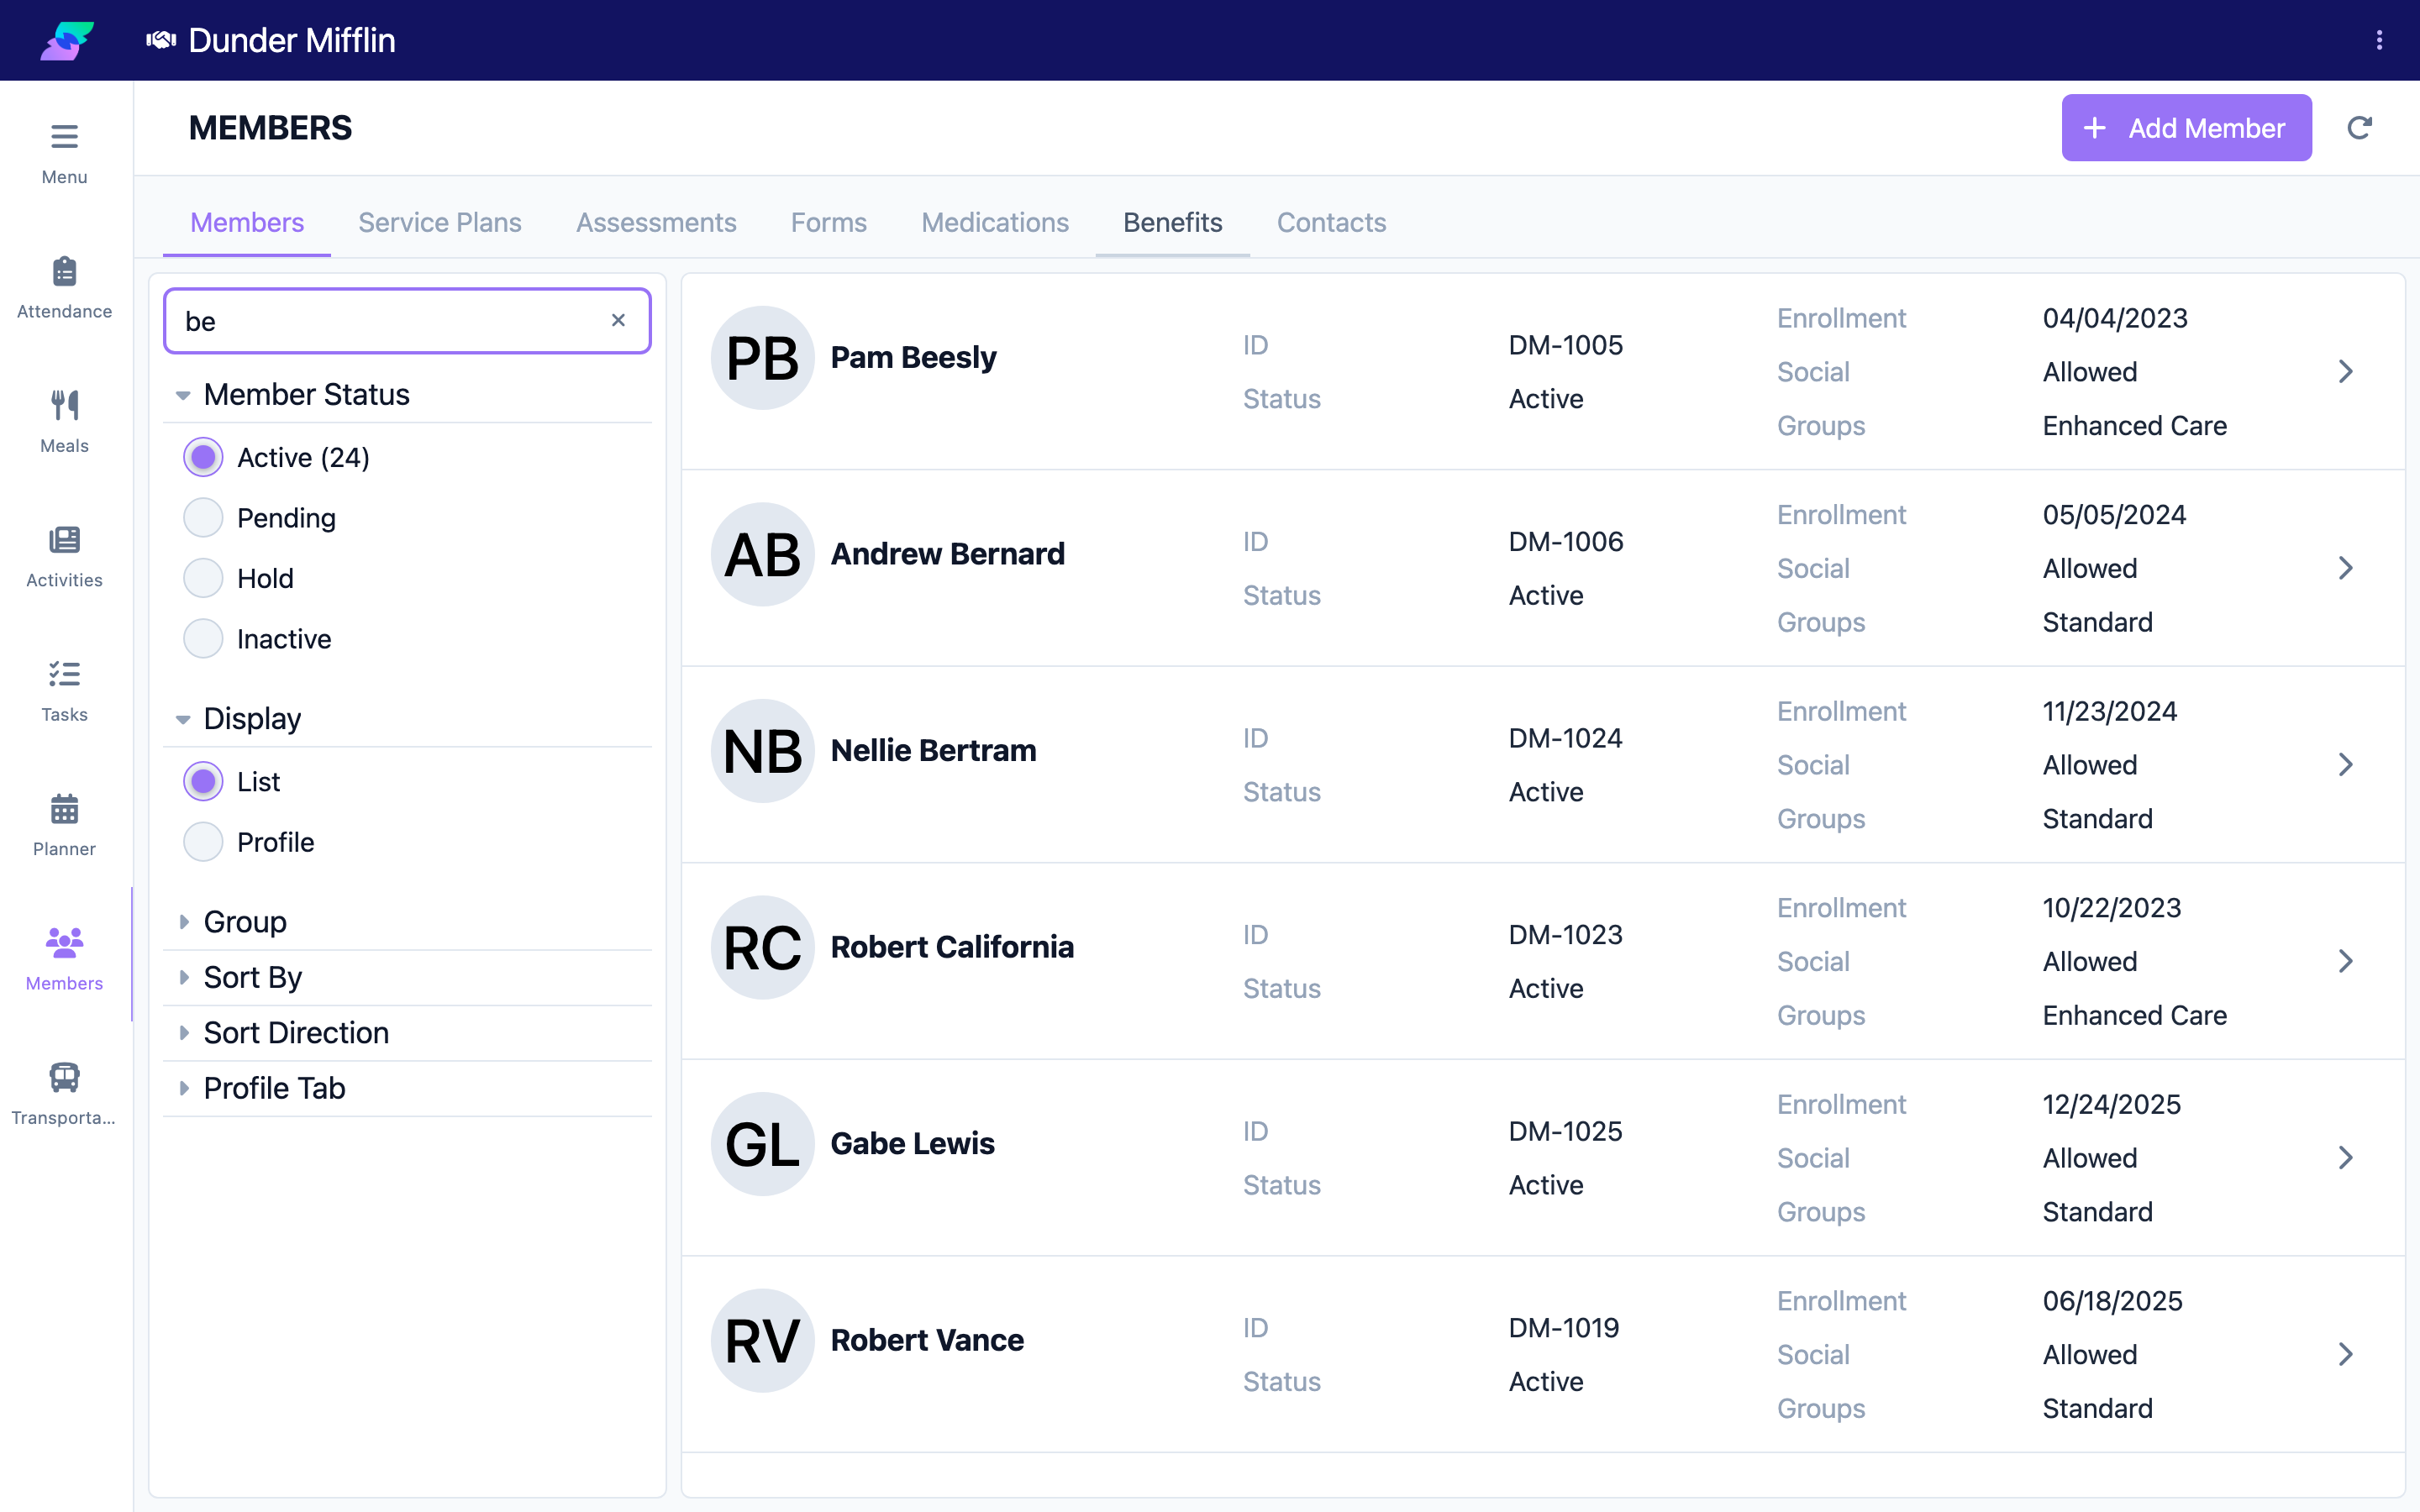The image size is (2420, 1512).
Task: Select the Hold status radio
Action: [x=203, y=578]
